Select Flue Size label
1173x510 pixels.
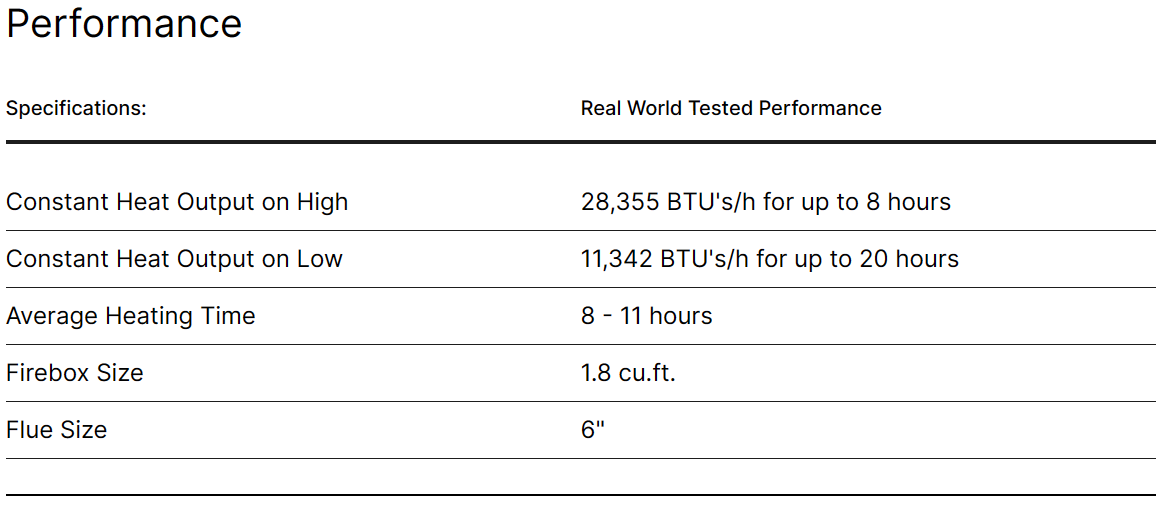(x=57, y=430)
